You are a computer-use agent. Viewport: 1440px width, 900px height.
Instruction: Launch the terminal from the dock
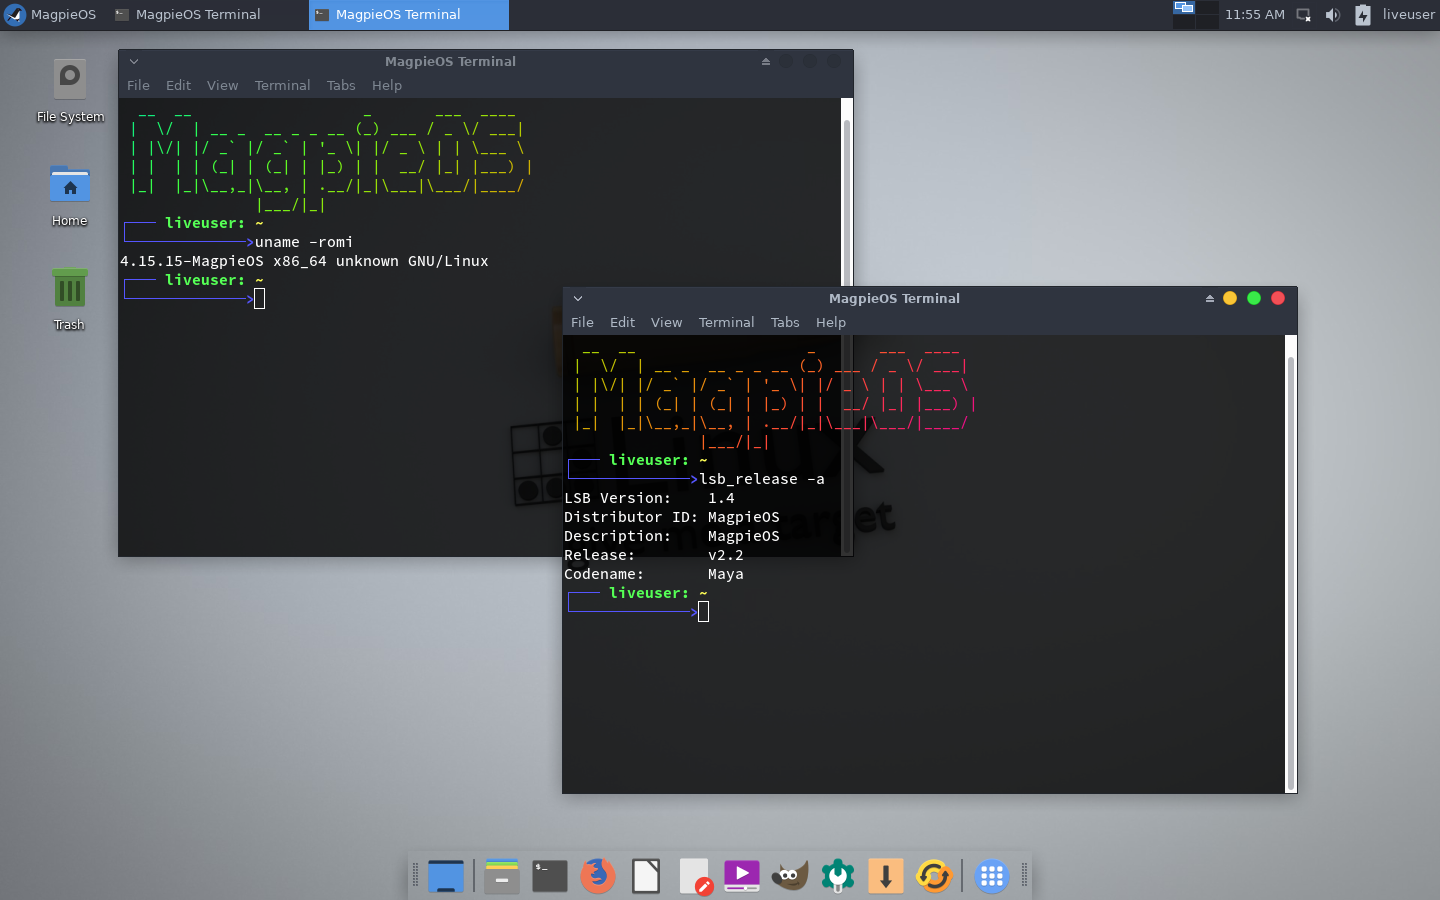(549, 876)
